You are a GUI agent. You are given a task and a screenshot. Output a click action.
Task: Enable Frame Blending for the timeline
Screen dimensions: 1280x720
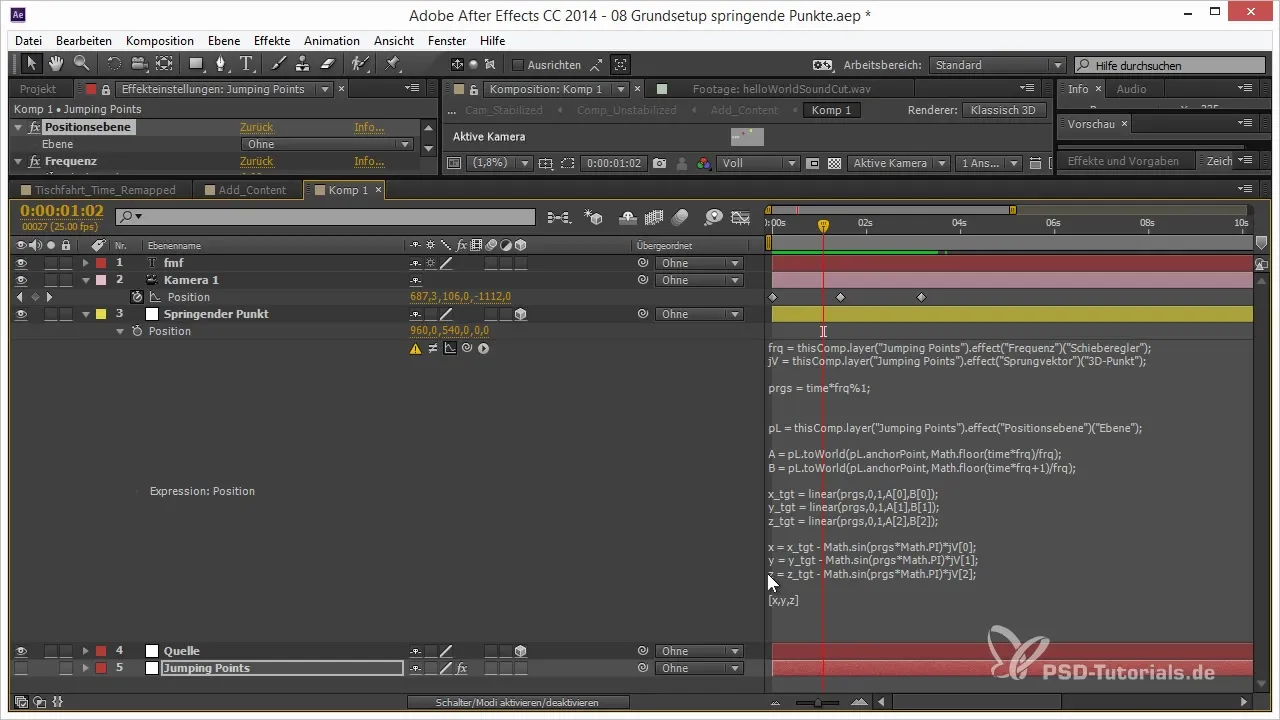click(655, 216)
